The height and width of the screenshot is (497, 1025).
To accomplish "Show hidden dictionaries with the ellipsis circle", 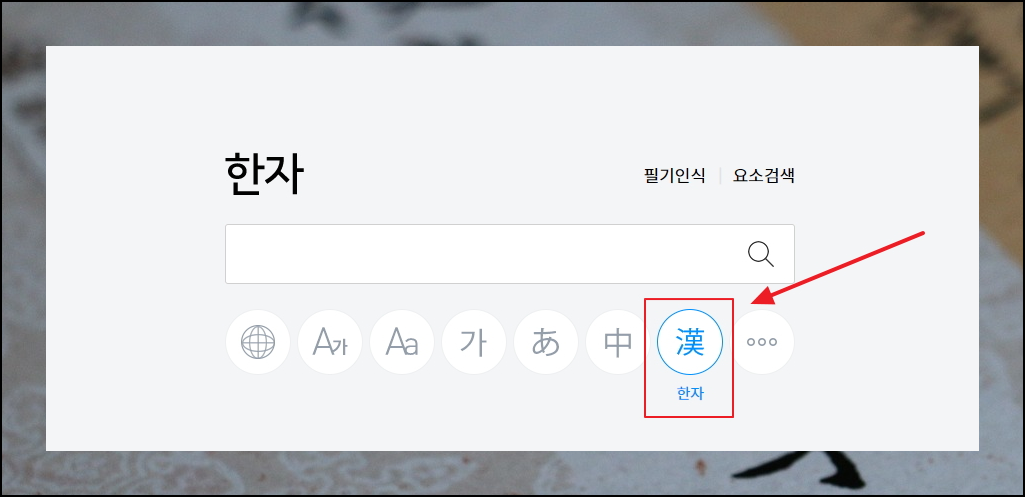I will (x=762, y=342).
